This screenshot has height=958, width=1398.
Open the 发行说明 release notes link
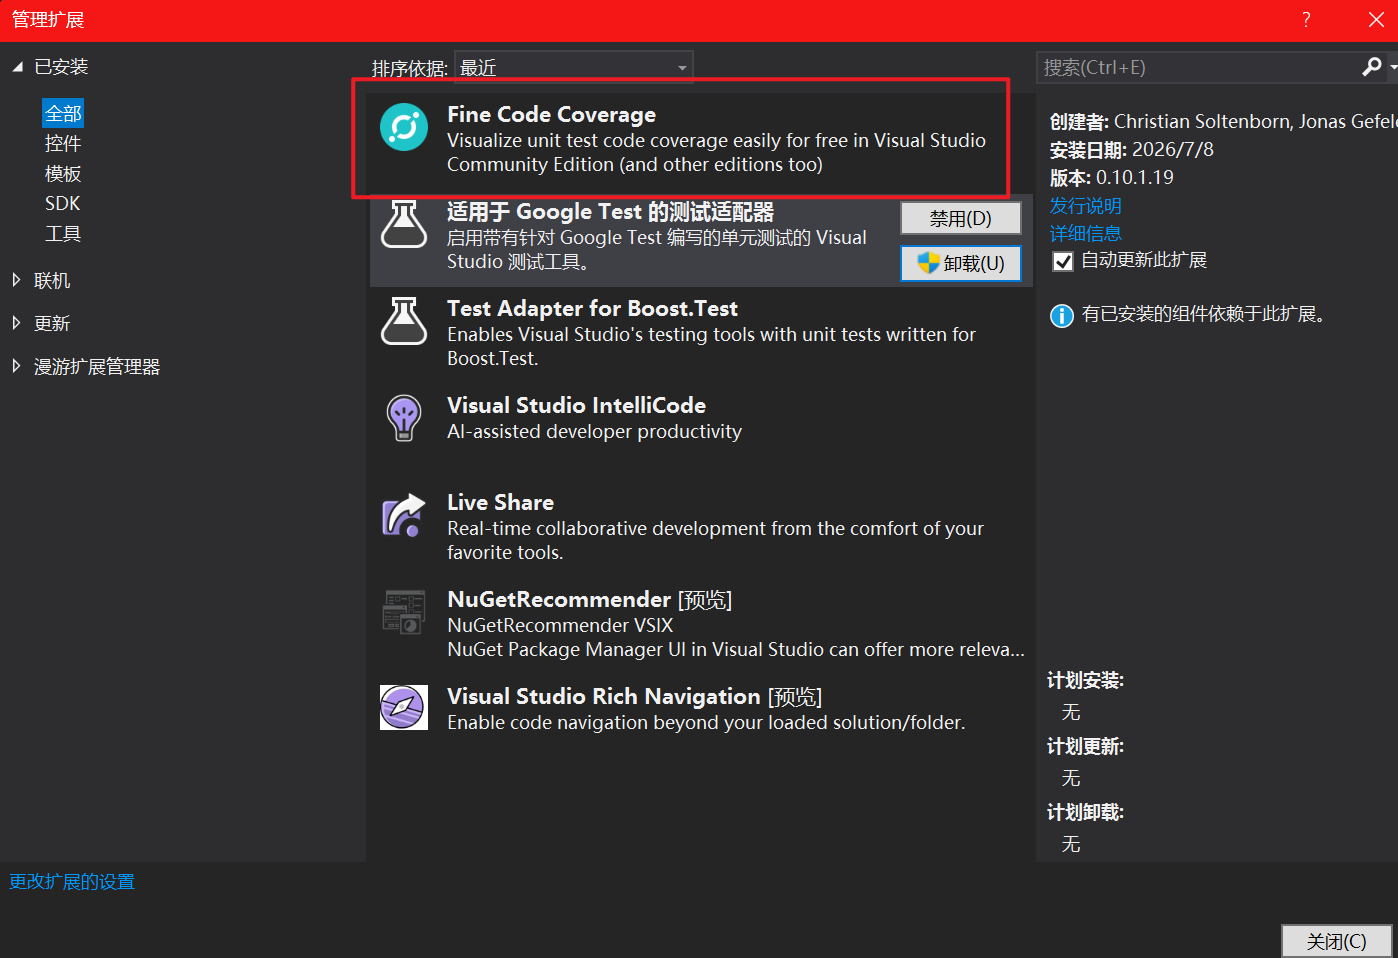point(1085,205)
